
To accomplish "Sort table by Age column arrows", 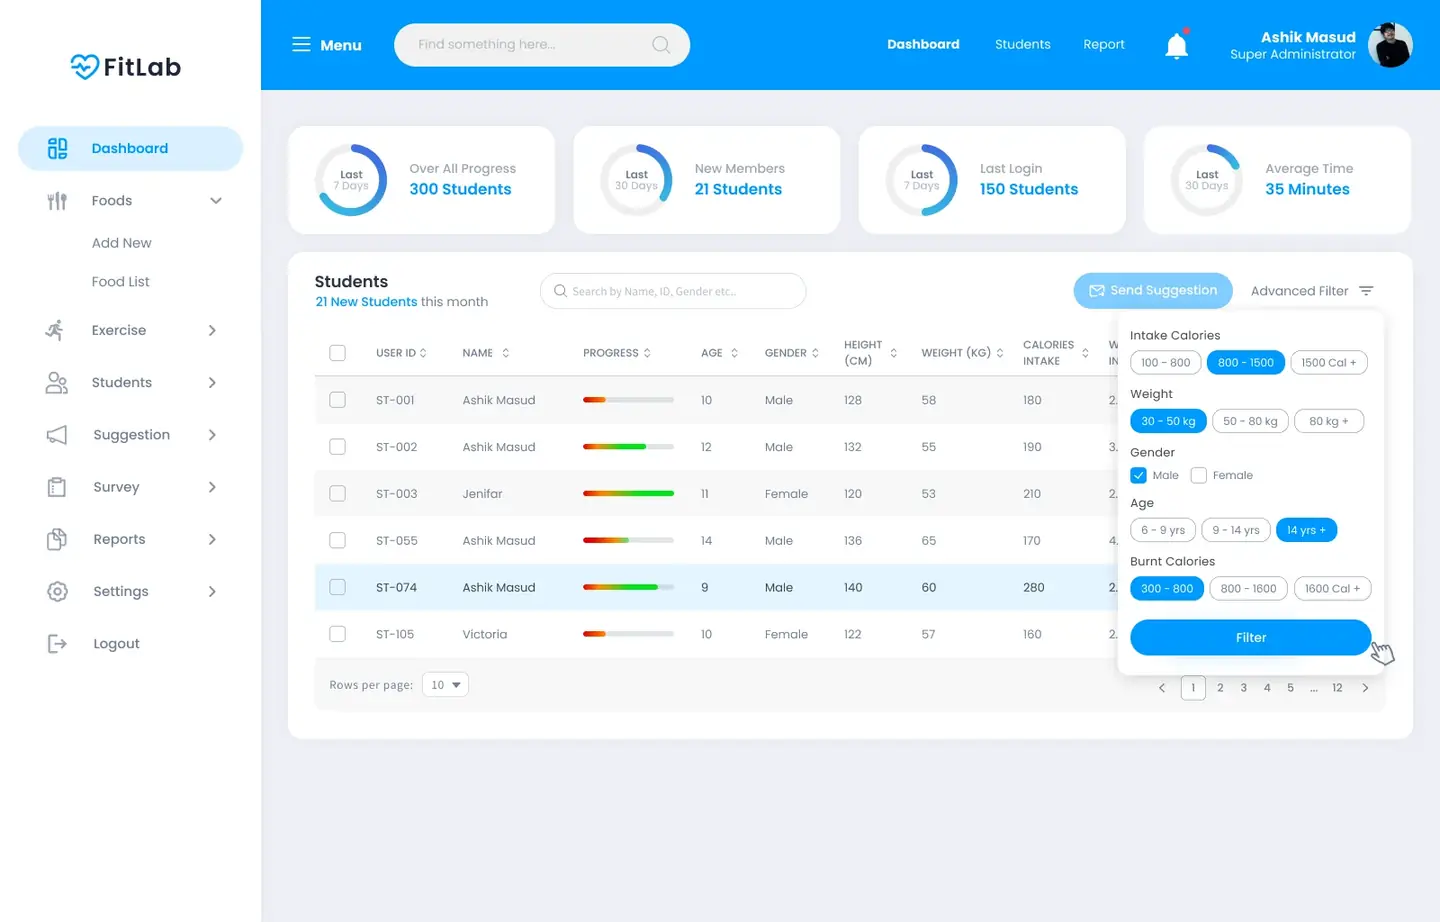I will click(x=734, y=353).
